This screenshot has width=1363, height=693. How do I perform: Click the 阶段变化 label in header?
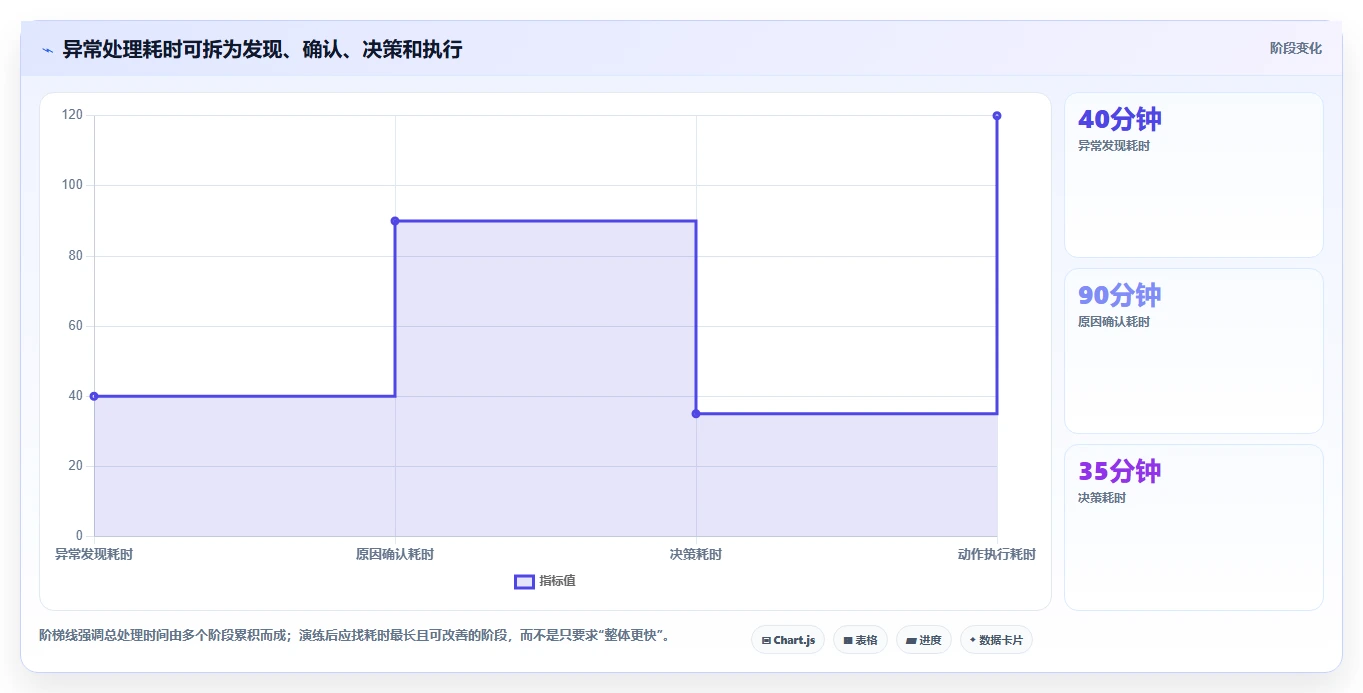[1296, 49]
